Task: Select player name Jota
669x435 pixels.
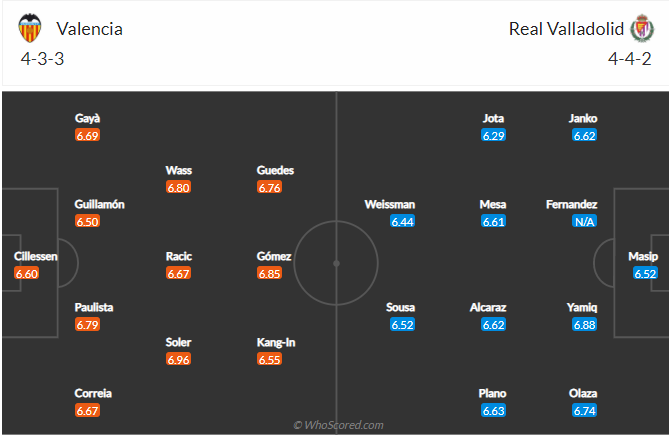Action: [493, 118]
